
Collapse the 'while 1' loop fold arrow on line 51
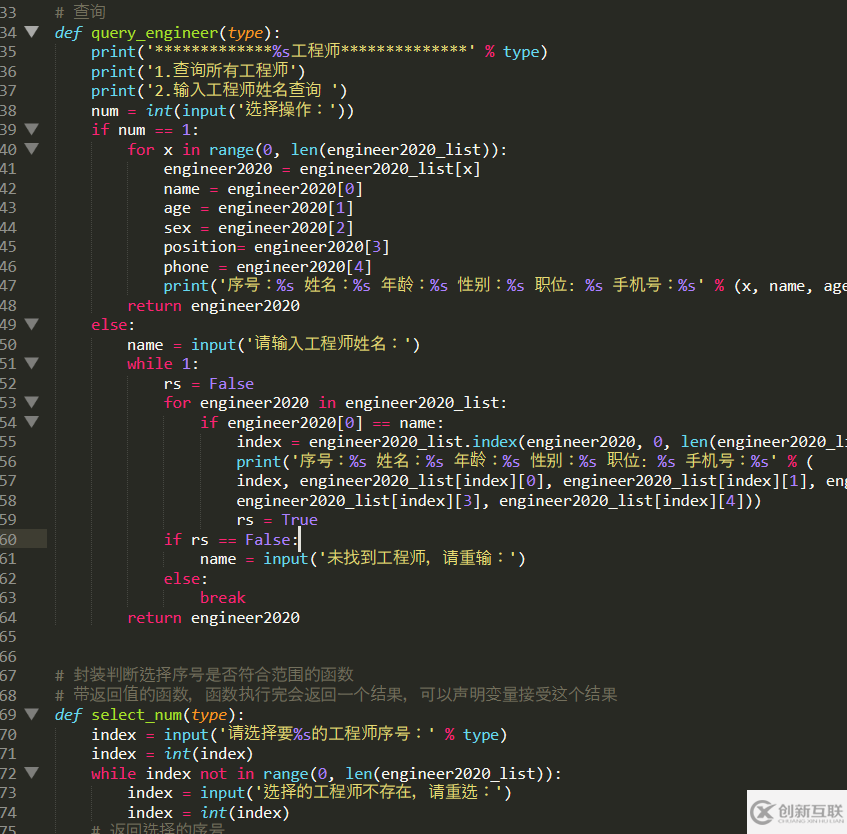32,363
